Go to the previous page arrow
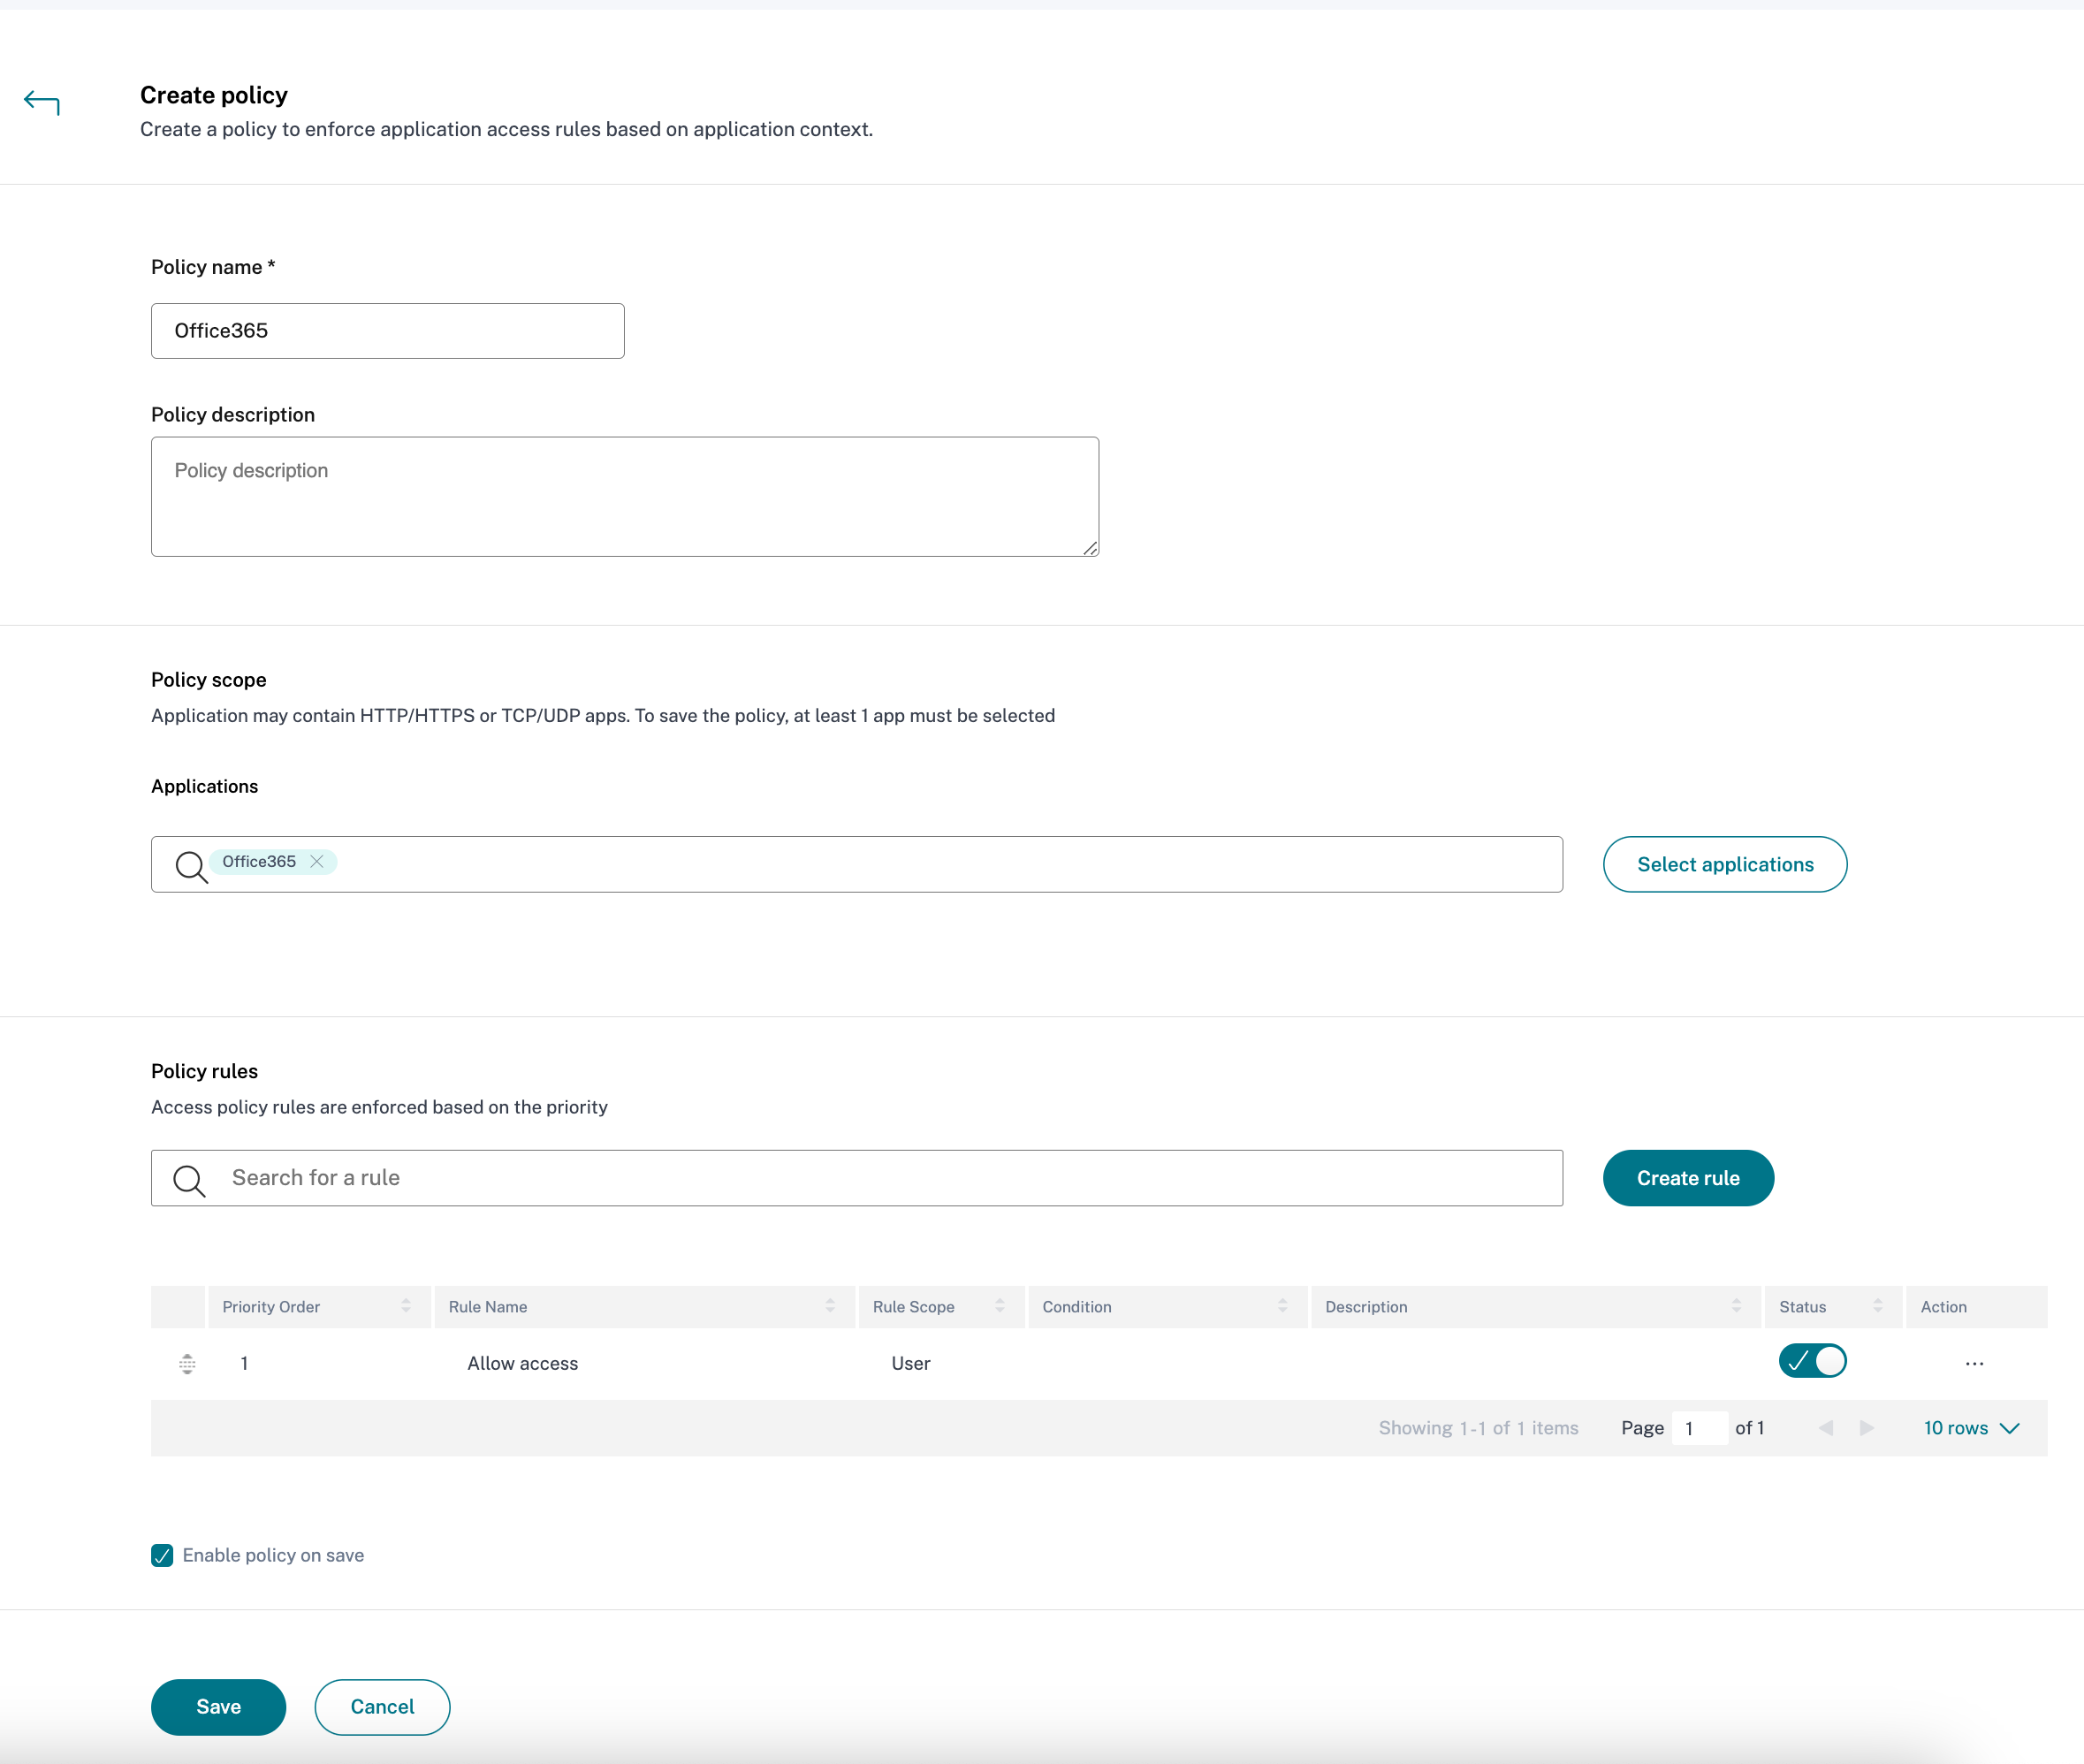2084x1764 pixels. 1826,1428
